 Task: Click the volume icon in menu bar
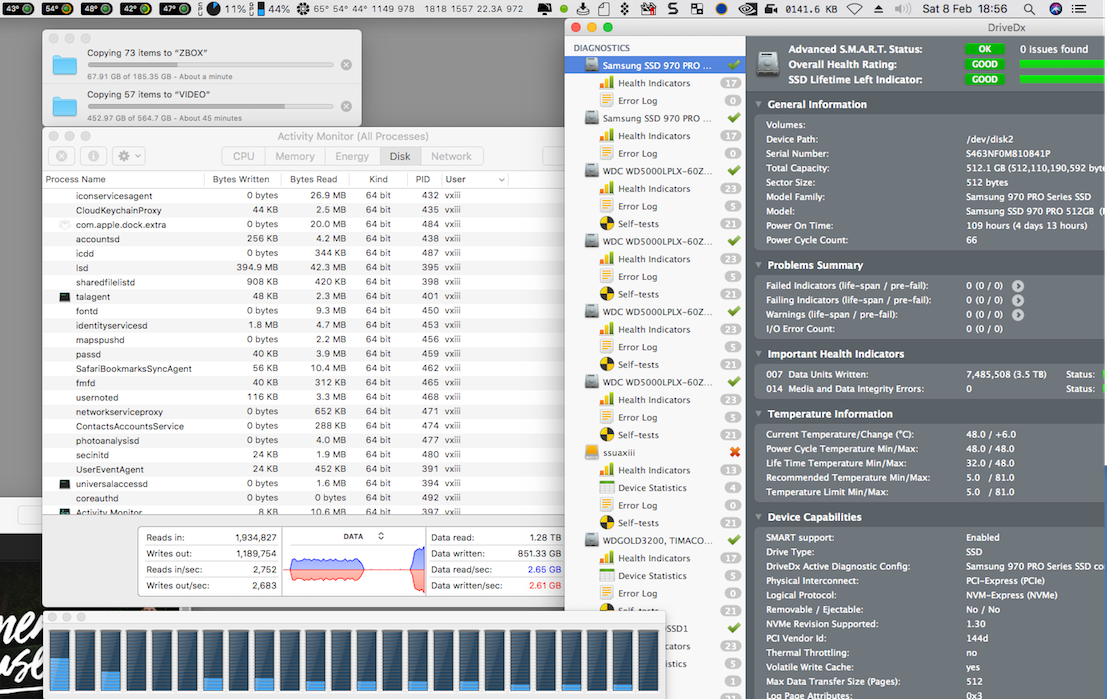(902, 9)
